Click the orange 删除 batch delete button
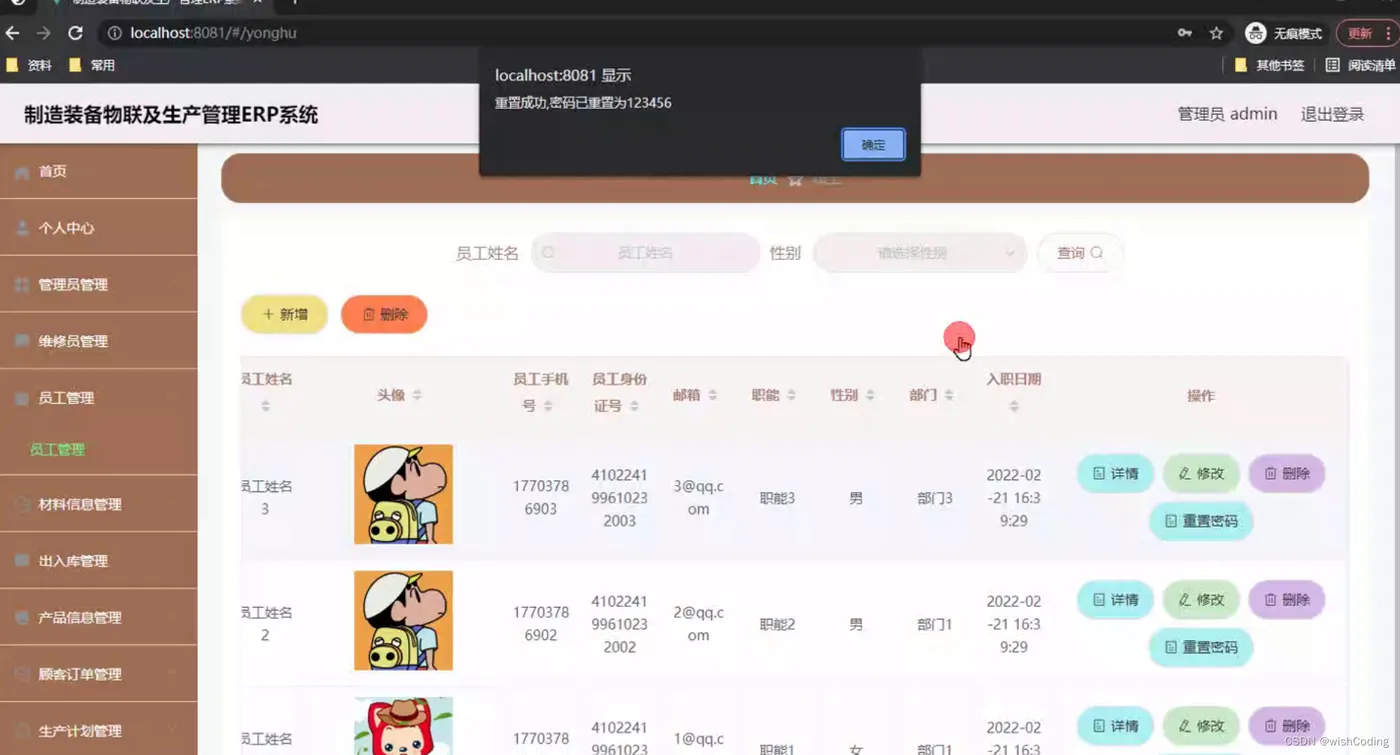1400x755 pixels. [x=384, y=314]
